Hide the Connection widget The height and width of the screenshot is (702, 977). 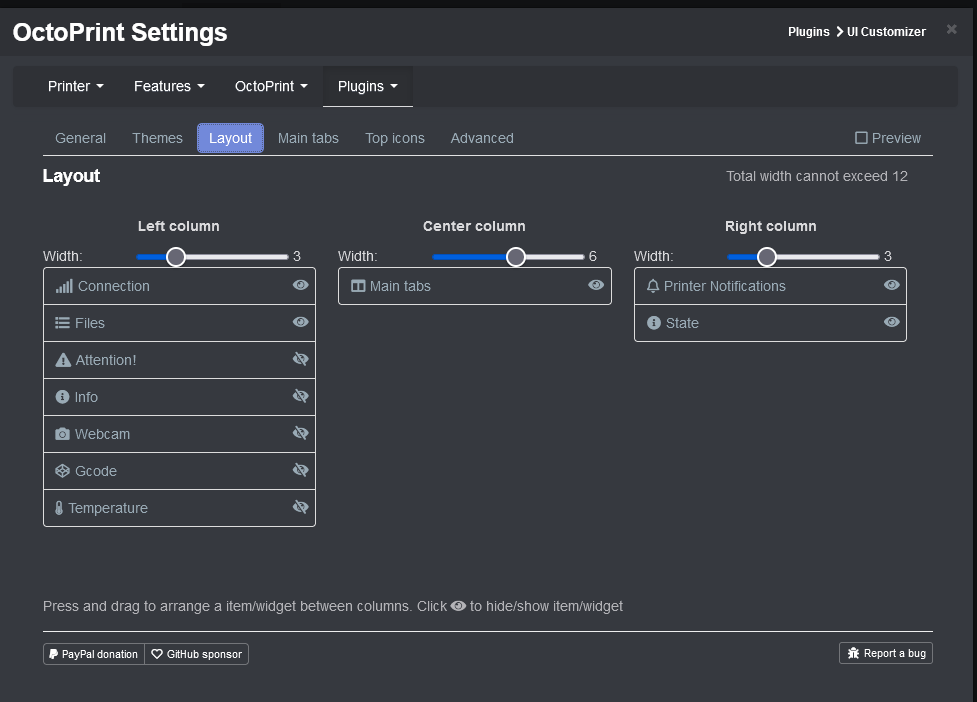300,285
